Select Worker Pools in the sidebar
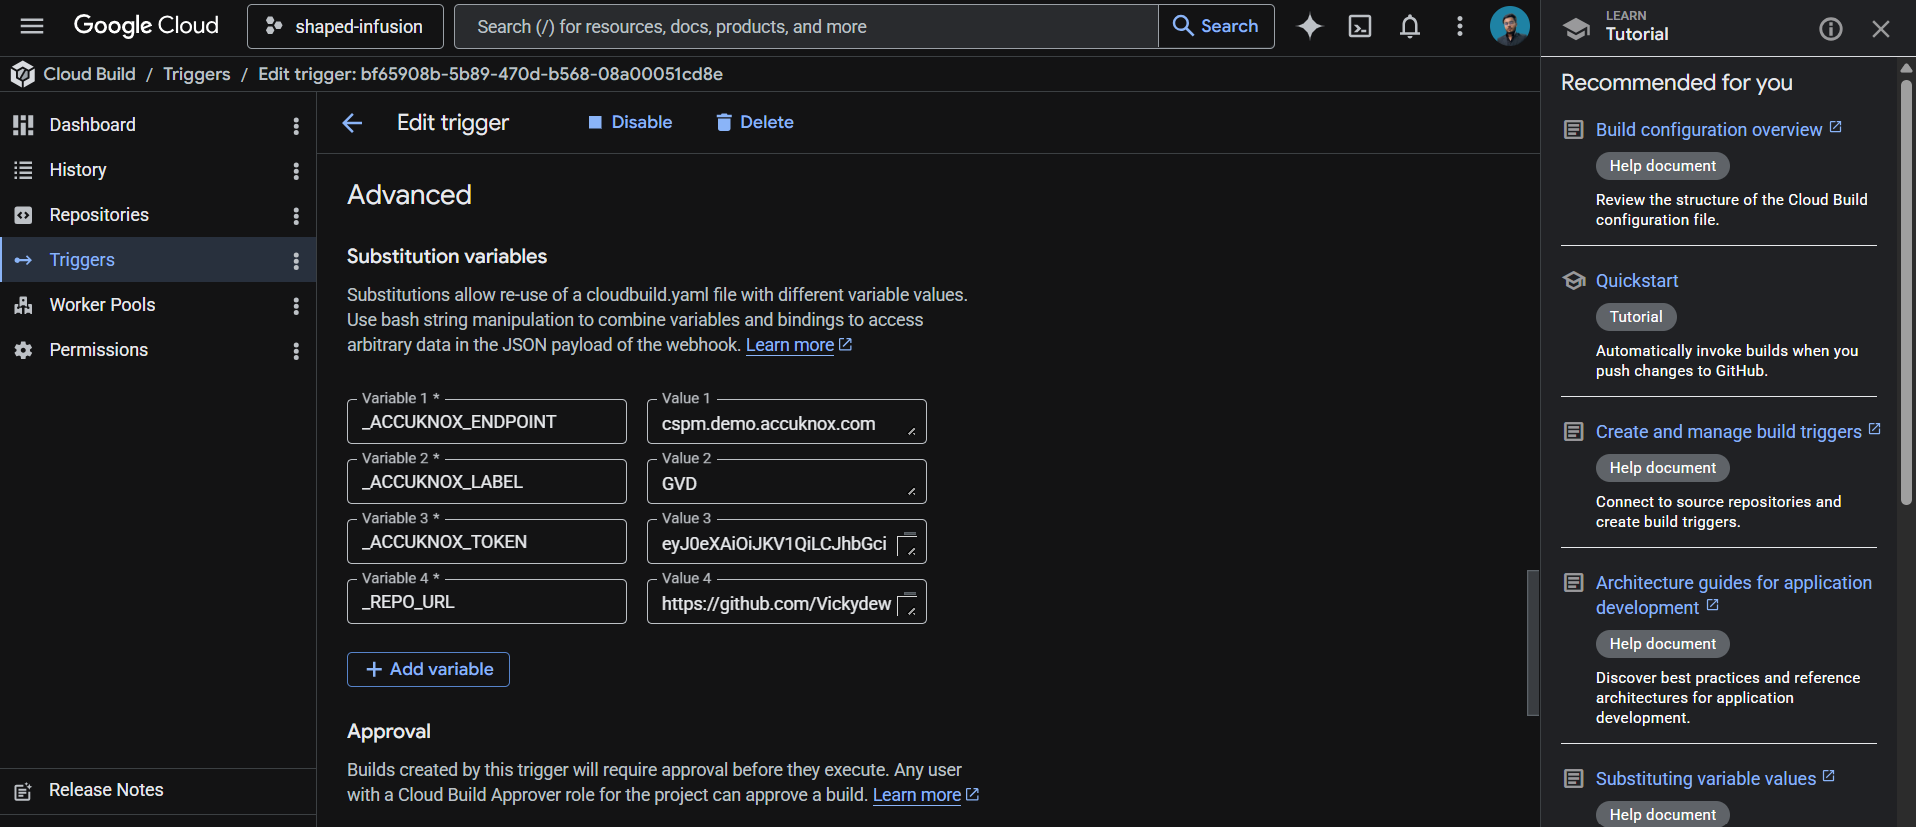The width and height of the screenshot is (1916, 827). (x=158, y=305)
